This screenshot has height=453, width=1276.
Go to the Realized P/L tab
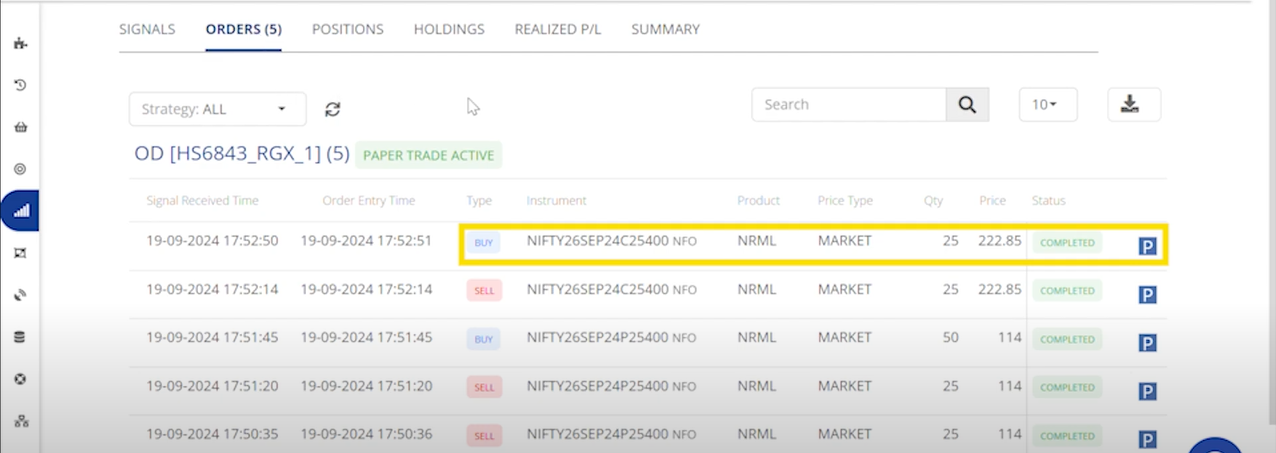(x=558, y=29)
